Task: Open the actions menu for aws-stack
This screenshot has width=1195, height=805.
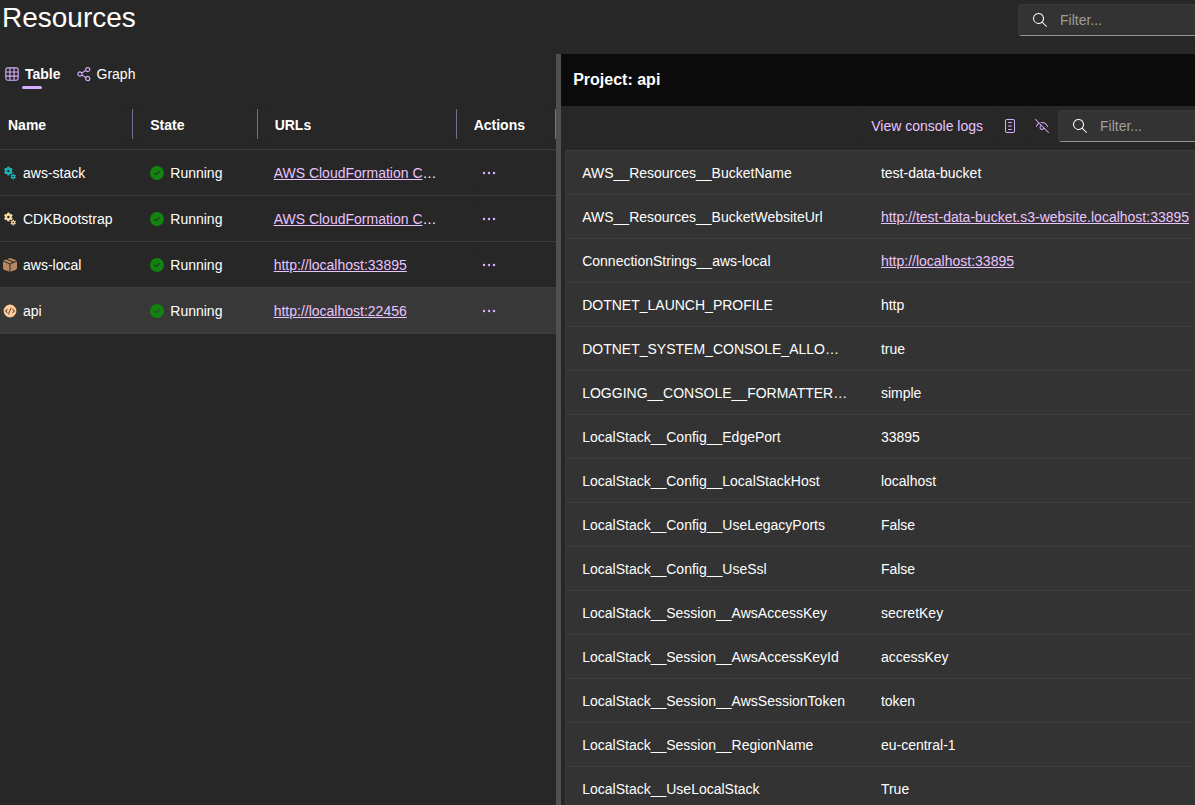Action: point(489,172)
